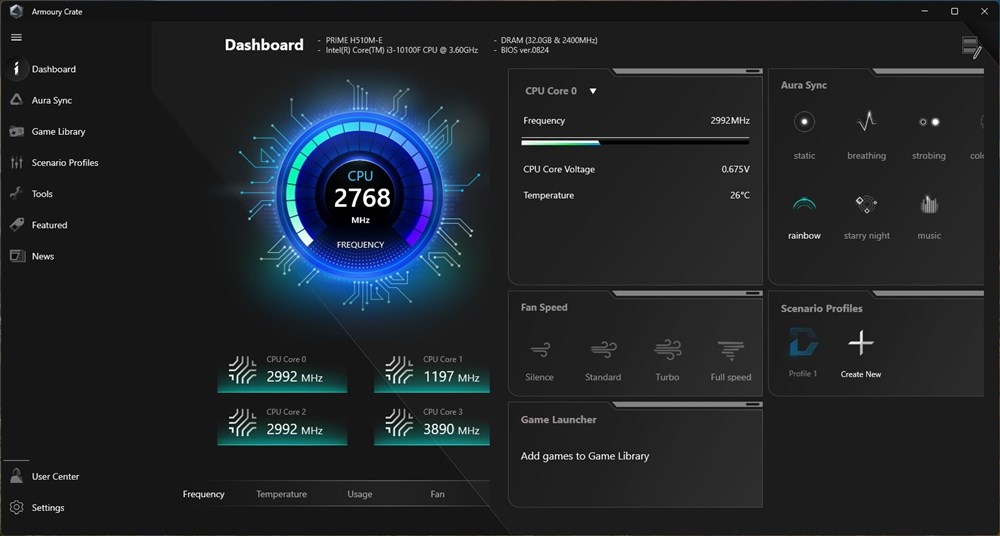Click the Aura Sync panel title
Viewport: 1000px width, 536px height.
tap(804, 85)
